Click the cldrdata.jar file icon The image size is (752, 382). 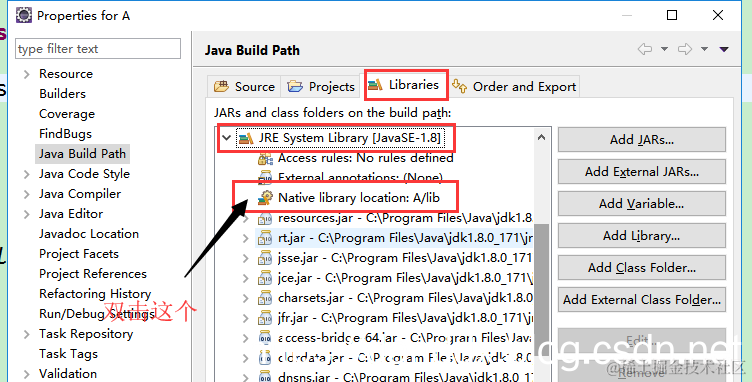tap(265, 358)
